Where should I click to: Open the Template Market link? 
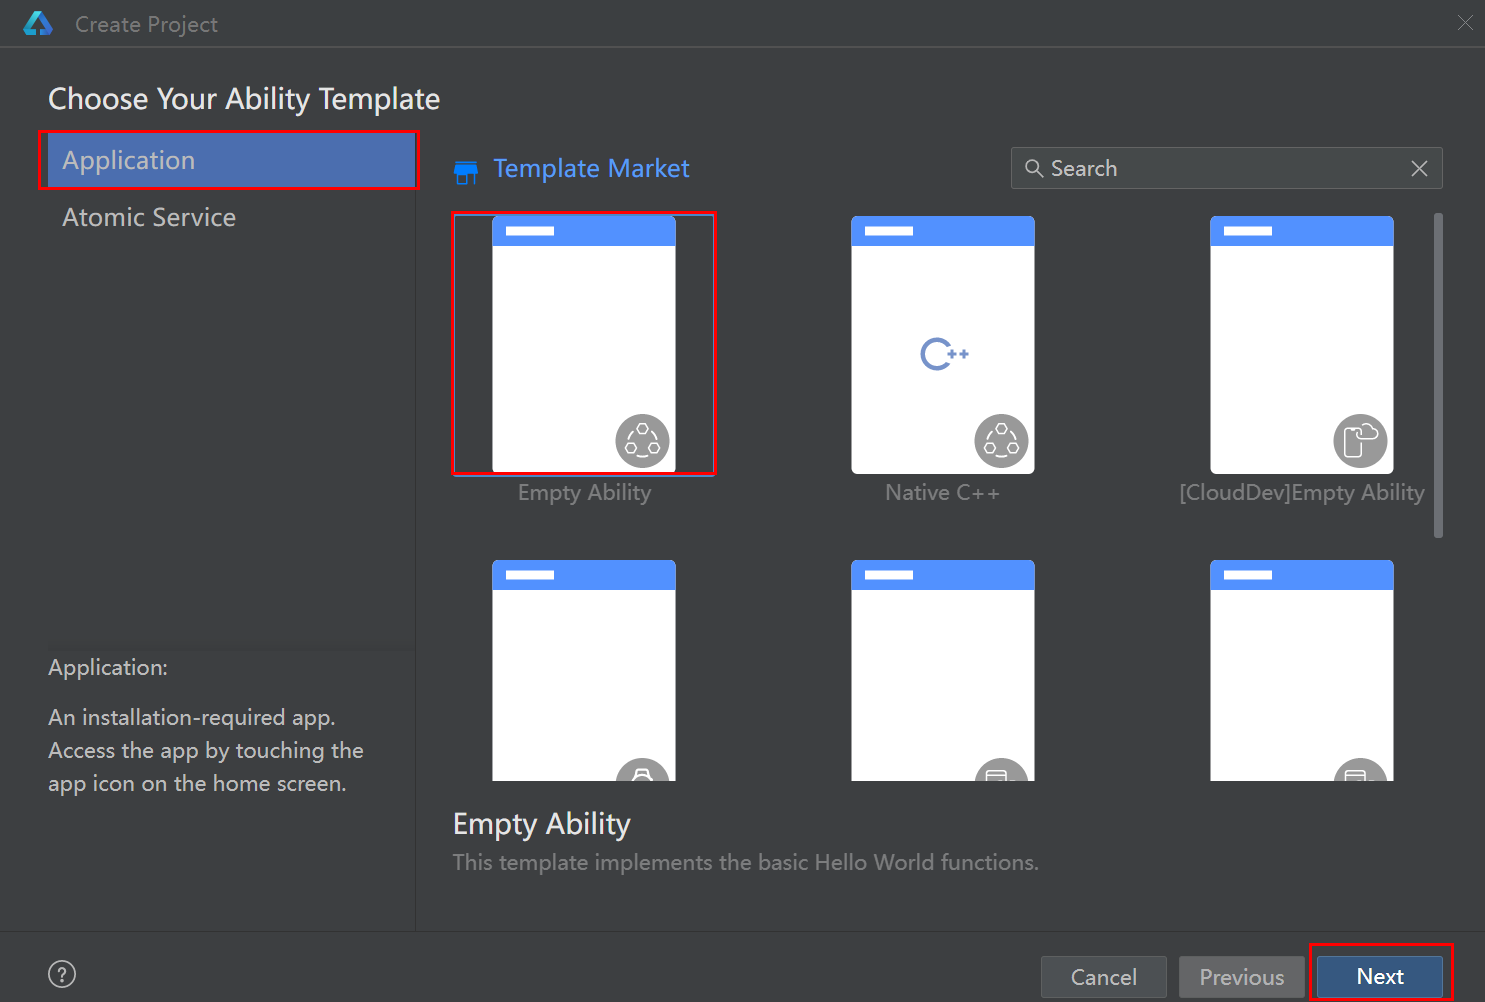[591, 168]
